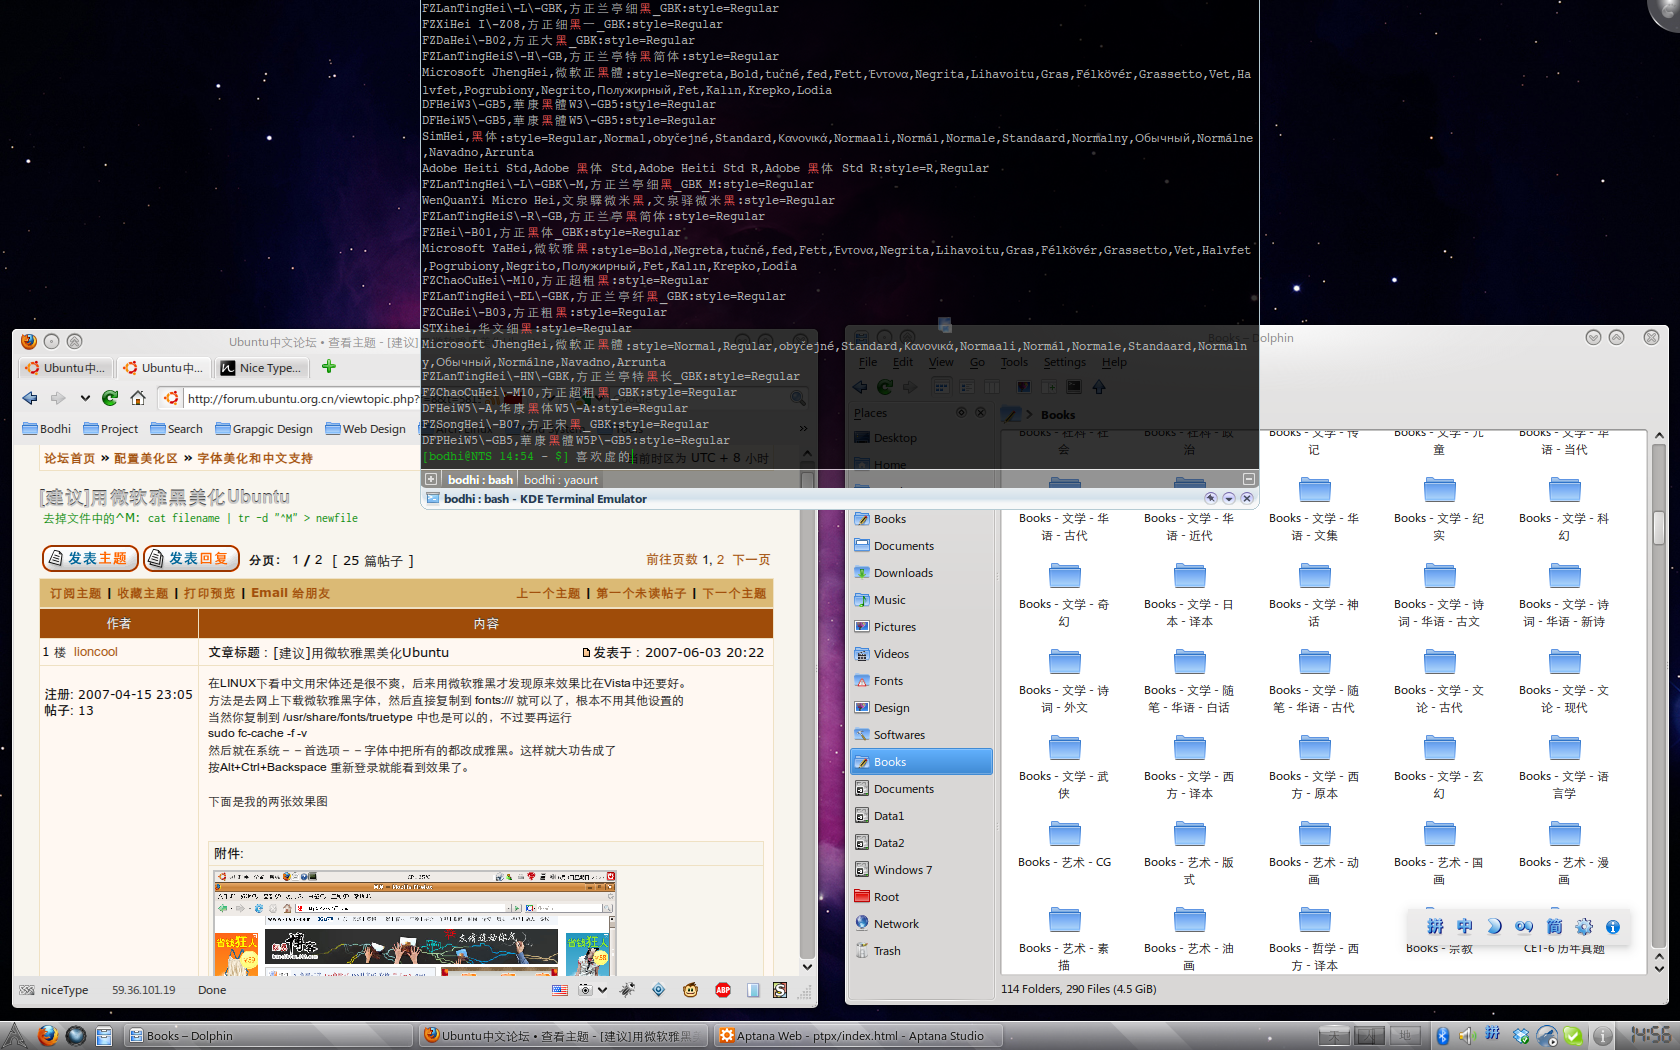The width and height of the screenshot is (1680, 1050).
Task: Open terminal window menu arrow on title bar
Action: click(1229, 498)
